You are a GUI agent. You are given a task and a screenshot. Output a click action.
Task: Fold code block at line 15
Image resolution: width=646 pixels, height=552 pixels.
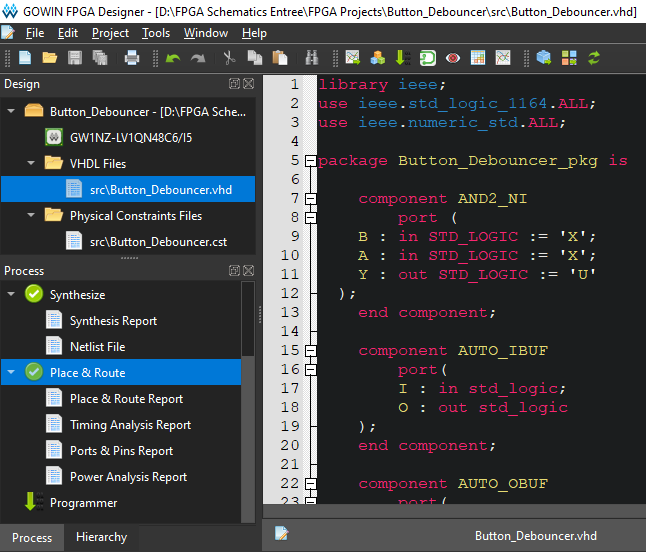click(311, 351)
